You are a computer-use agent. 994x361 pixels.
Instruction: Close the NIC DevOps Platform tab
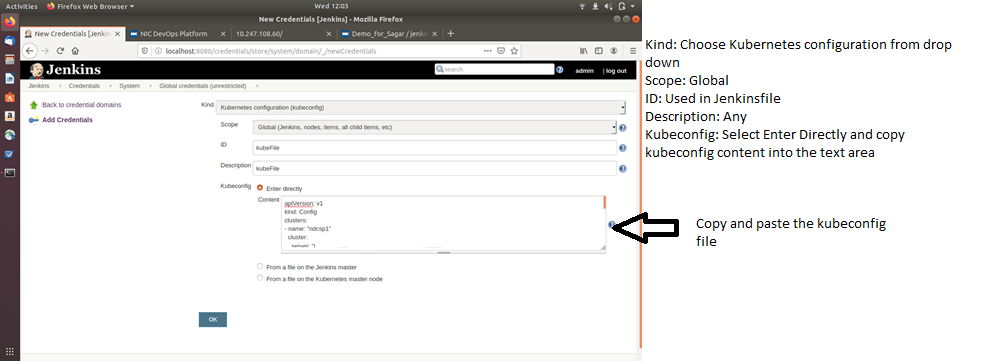(223, 34)
